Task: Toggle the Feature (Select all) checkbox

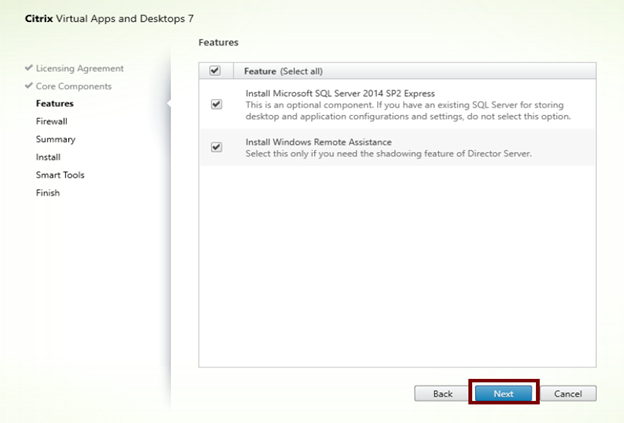Action: pos(215,71)
